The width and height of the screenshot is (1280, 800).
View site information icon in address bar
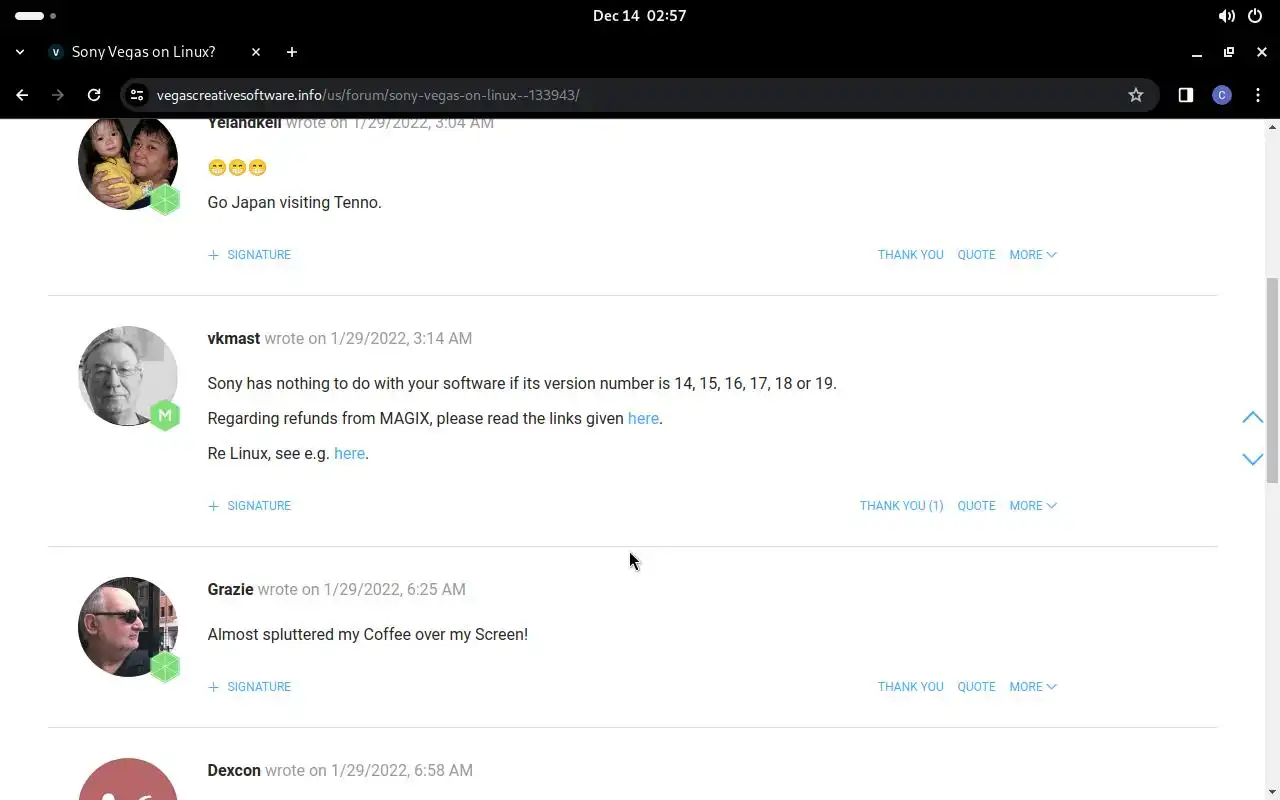coord(138,95)
